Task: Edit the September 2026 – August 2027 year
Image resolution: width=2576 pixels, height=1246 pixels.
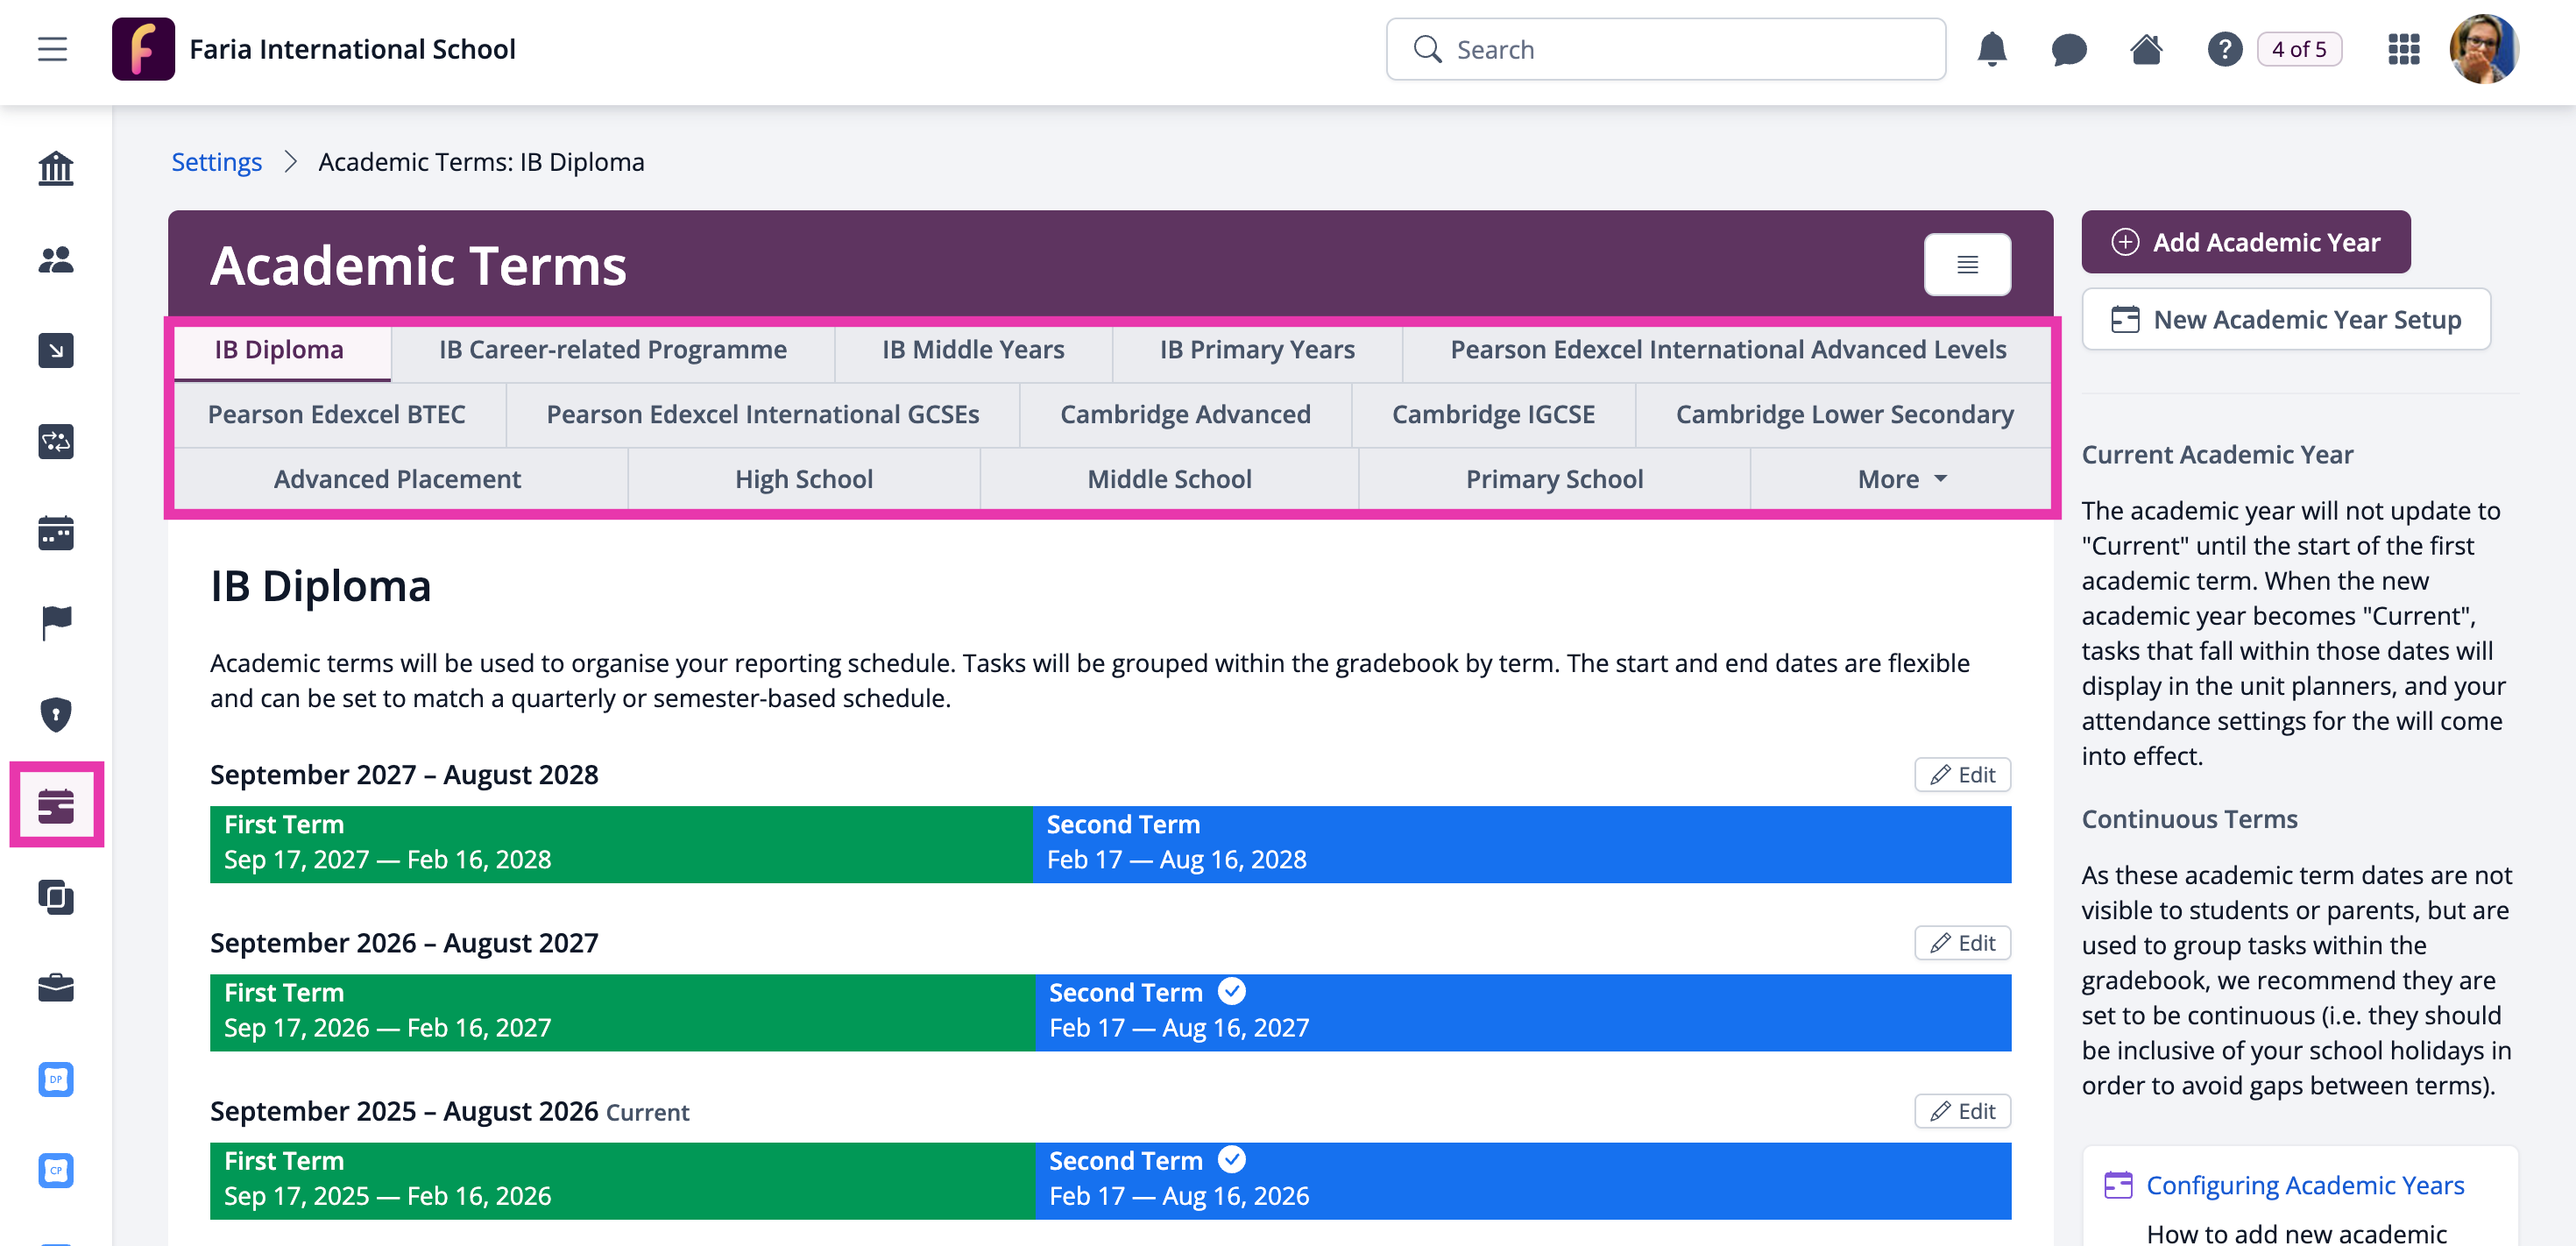Action: pos(1962,943)
